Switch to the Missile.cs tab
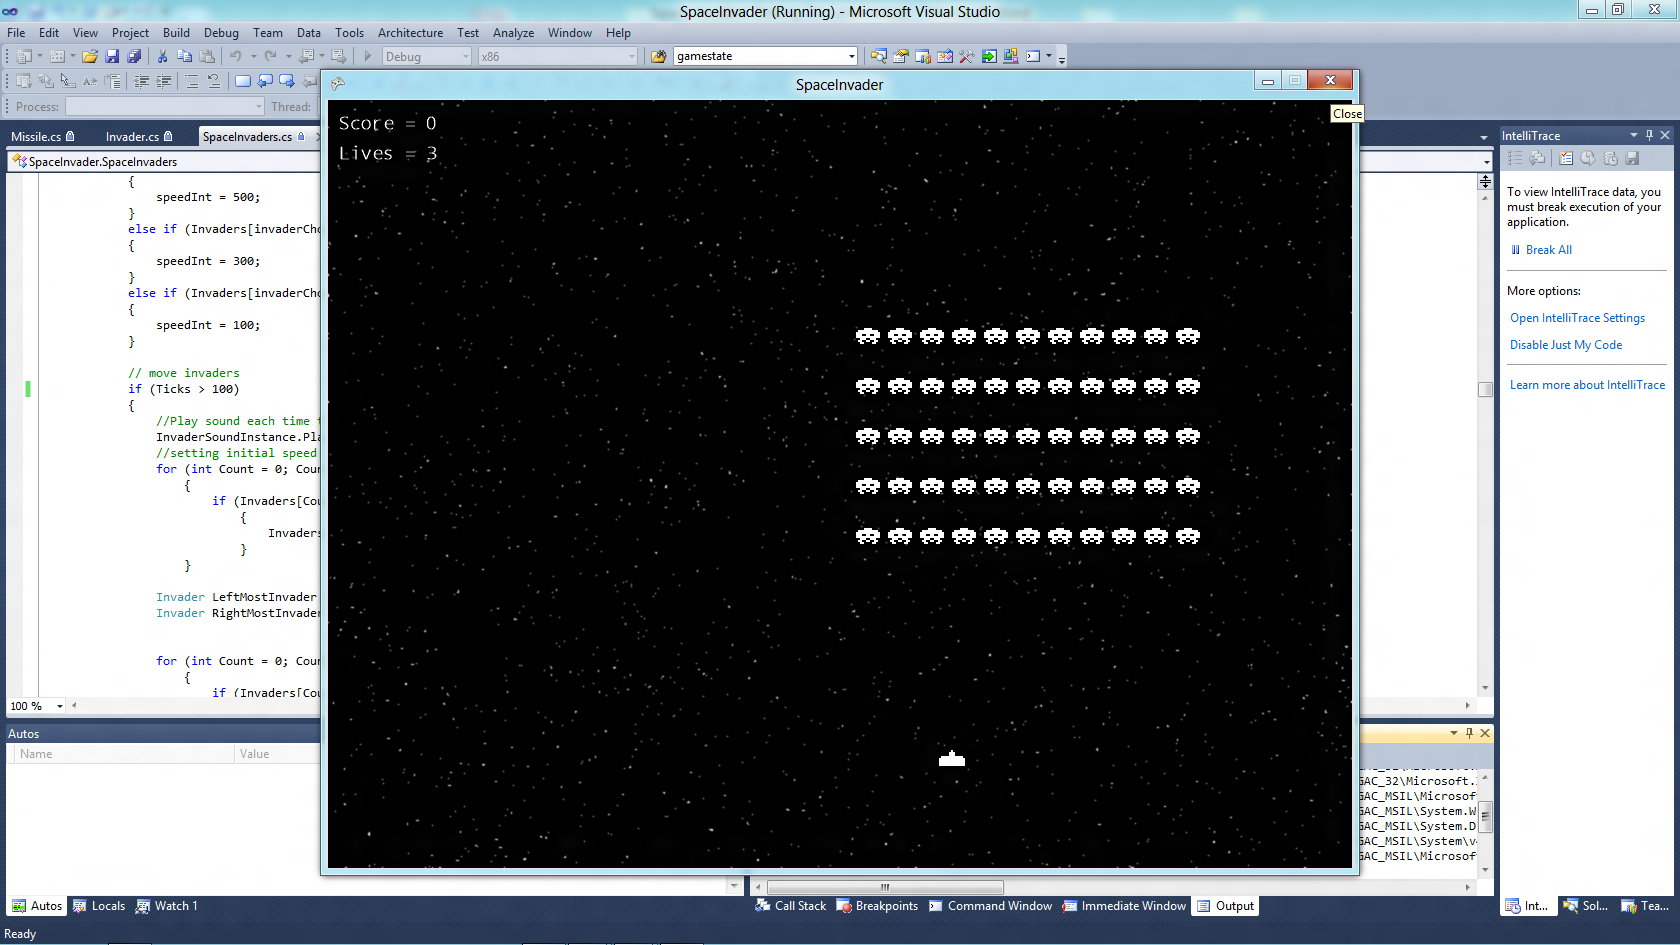 [x=43, y=136]
